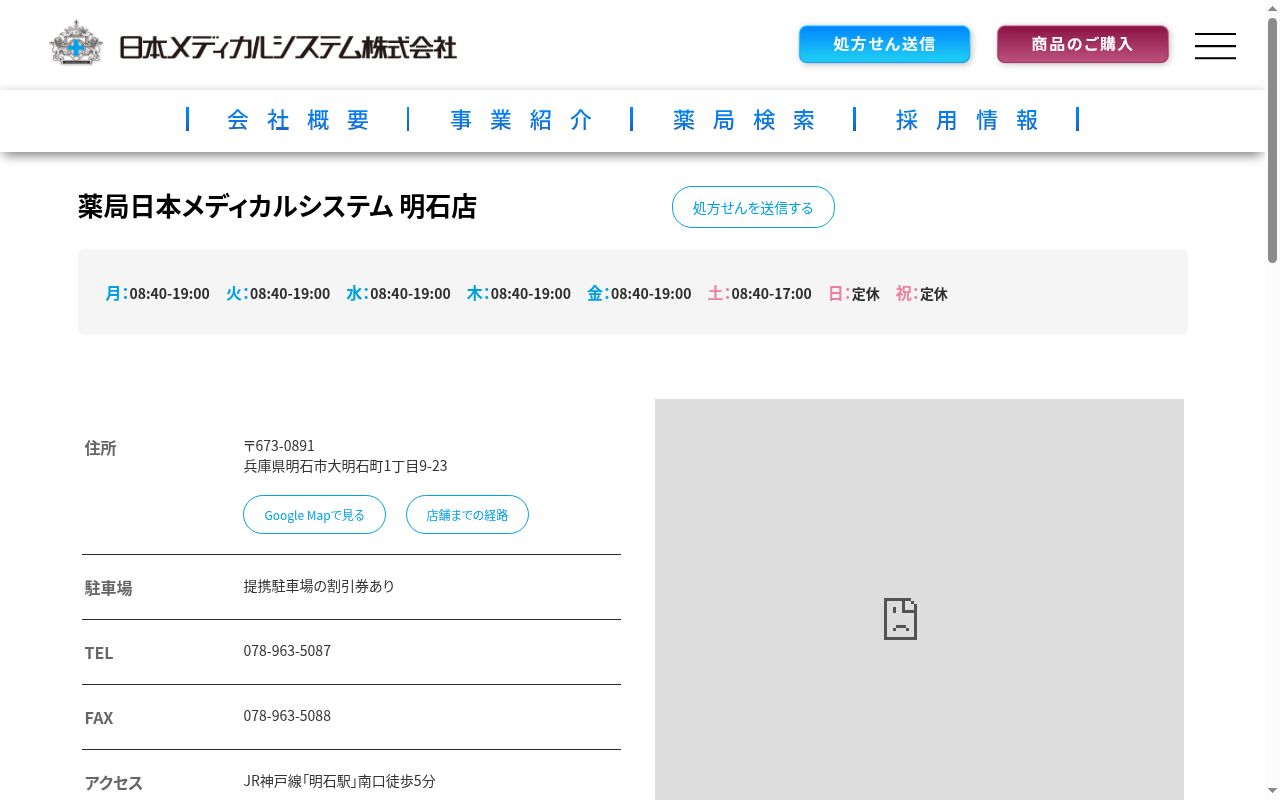The image size is (1280, 800).
Task: Click the Friday hours 08:40-19:00
Action: coord(651,294)
